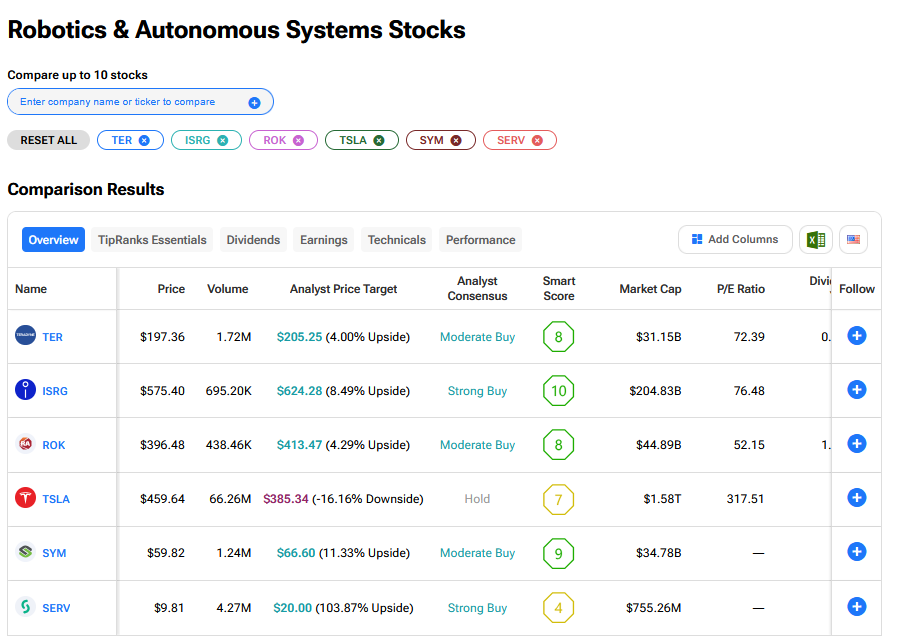The height and width of the screenshot is (642, 897).
Task: Sort table by Market Cap column header
Action: point(650,289)
